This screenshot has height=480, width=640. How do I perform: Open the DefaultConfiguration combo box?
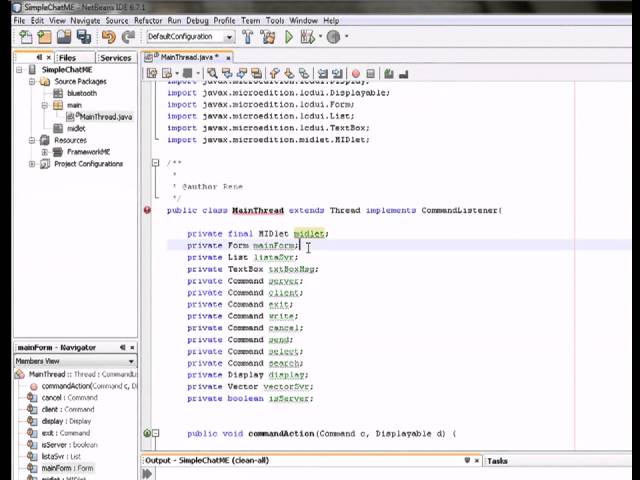coord(190,37)
